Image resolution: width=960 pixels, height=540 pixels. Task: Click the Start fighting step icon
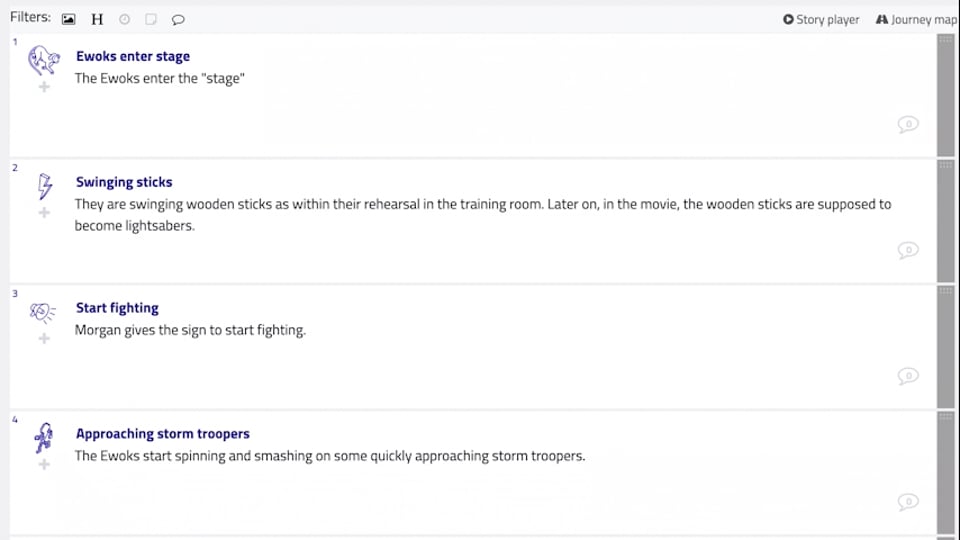click(43, 312)
